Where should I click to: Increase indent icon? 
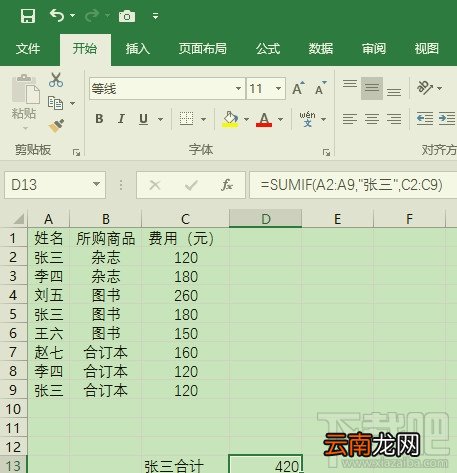click(447, 119)
